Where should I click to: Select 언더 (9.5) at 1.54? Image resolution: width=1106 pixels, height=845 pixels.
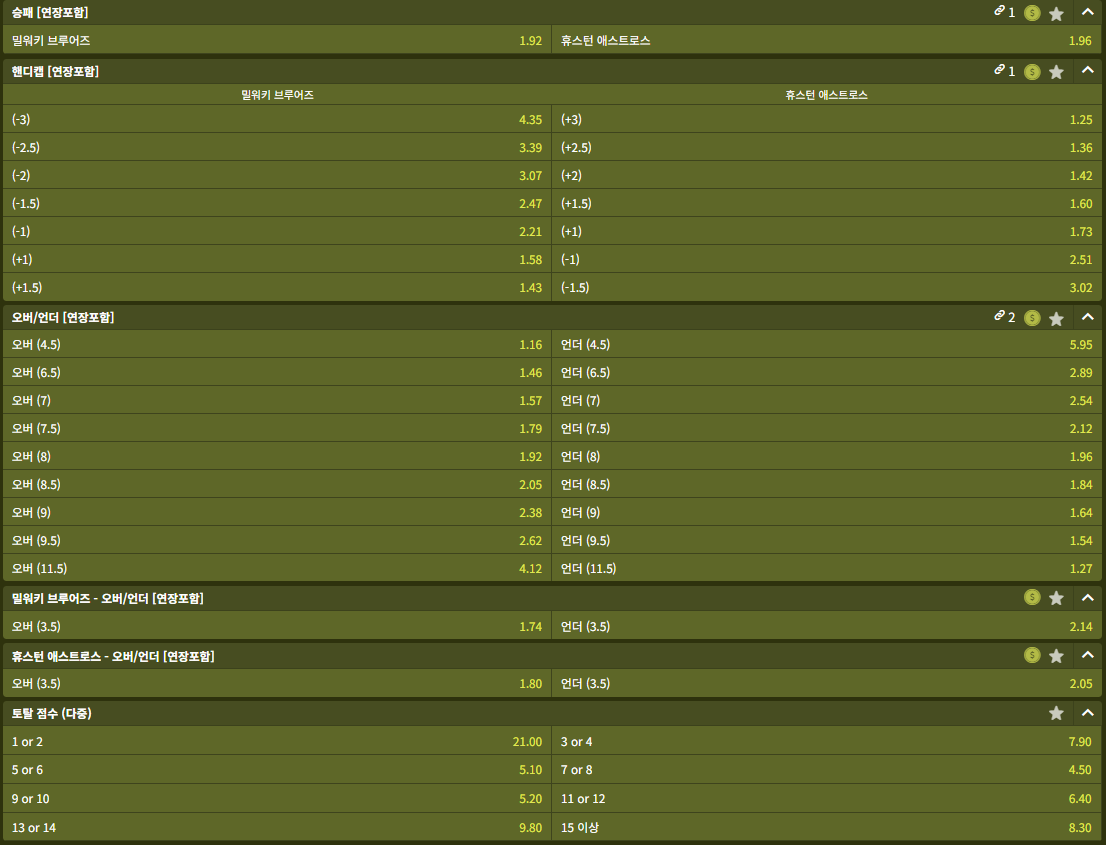click(827, 540)
